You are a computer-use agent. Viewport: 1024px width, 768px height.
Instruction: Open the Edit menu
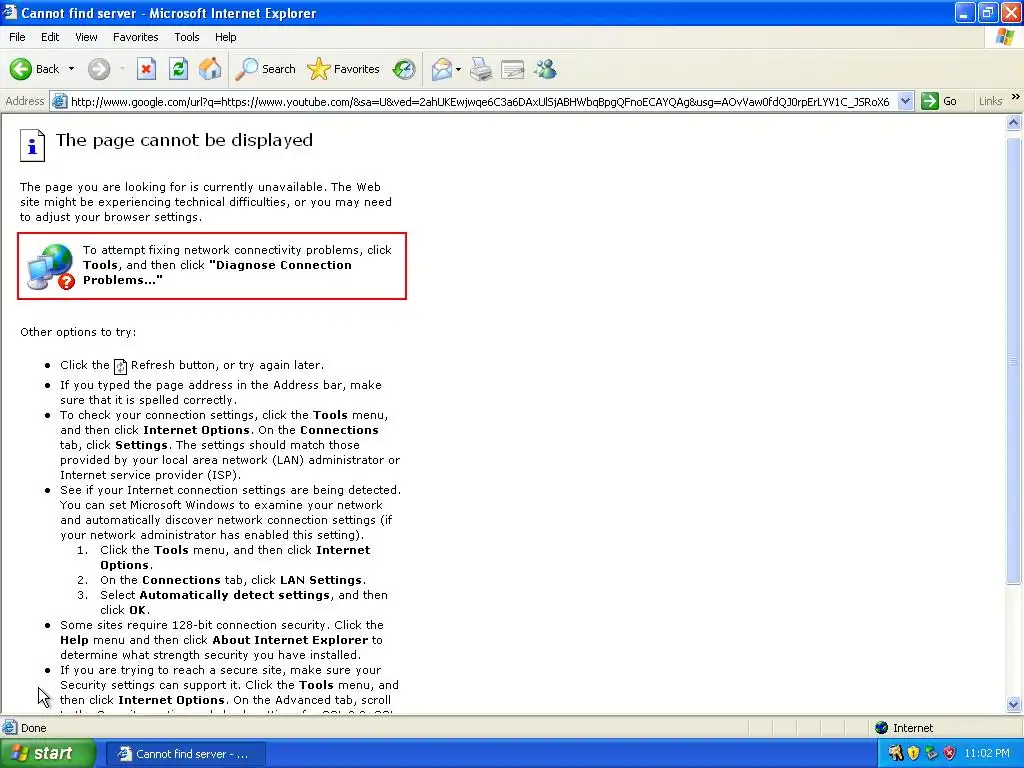[50, 37]
